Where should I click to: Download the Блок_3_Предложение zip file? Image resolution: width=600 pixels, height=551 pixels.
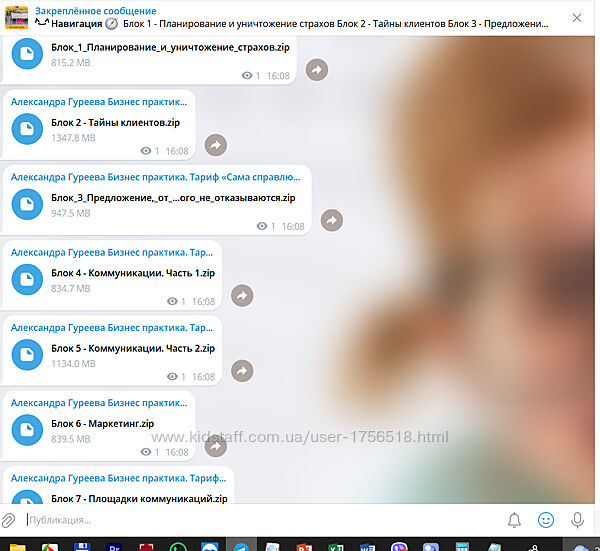click(x=27, y=204)
